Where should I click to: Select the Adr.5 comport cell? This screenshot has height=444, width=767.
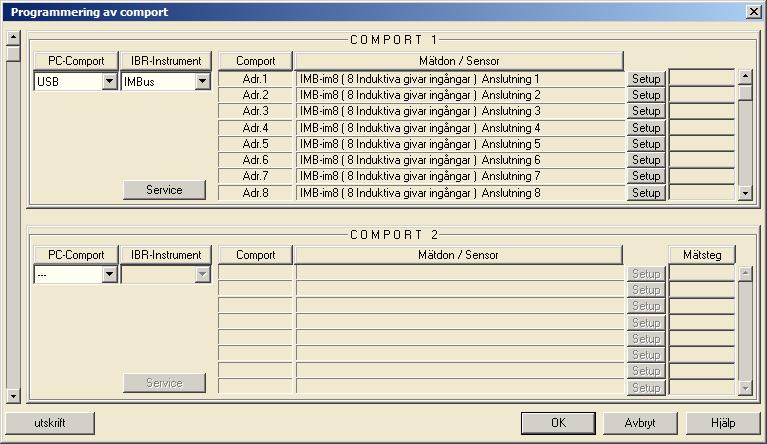[x=255, y=144]
